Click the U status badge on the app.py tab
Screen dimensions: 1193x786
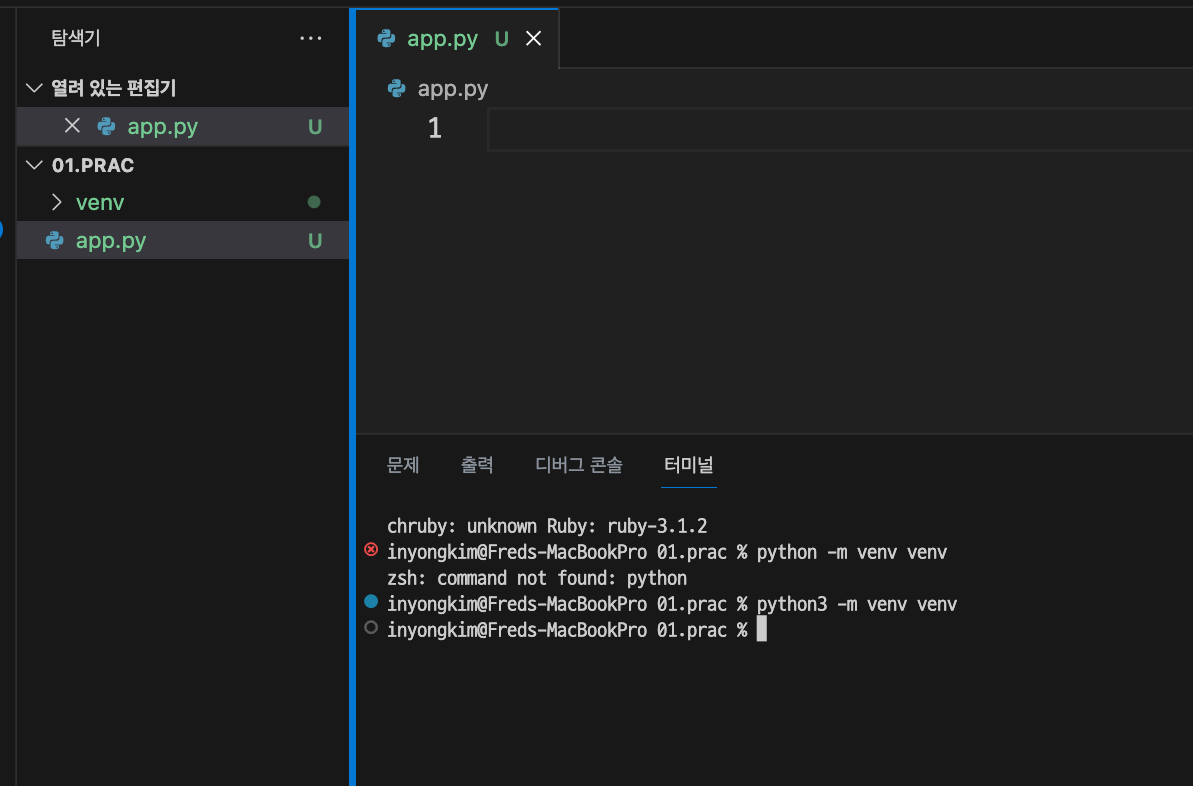click(x=501, y=39)
